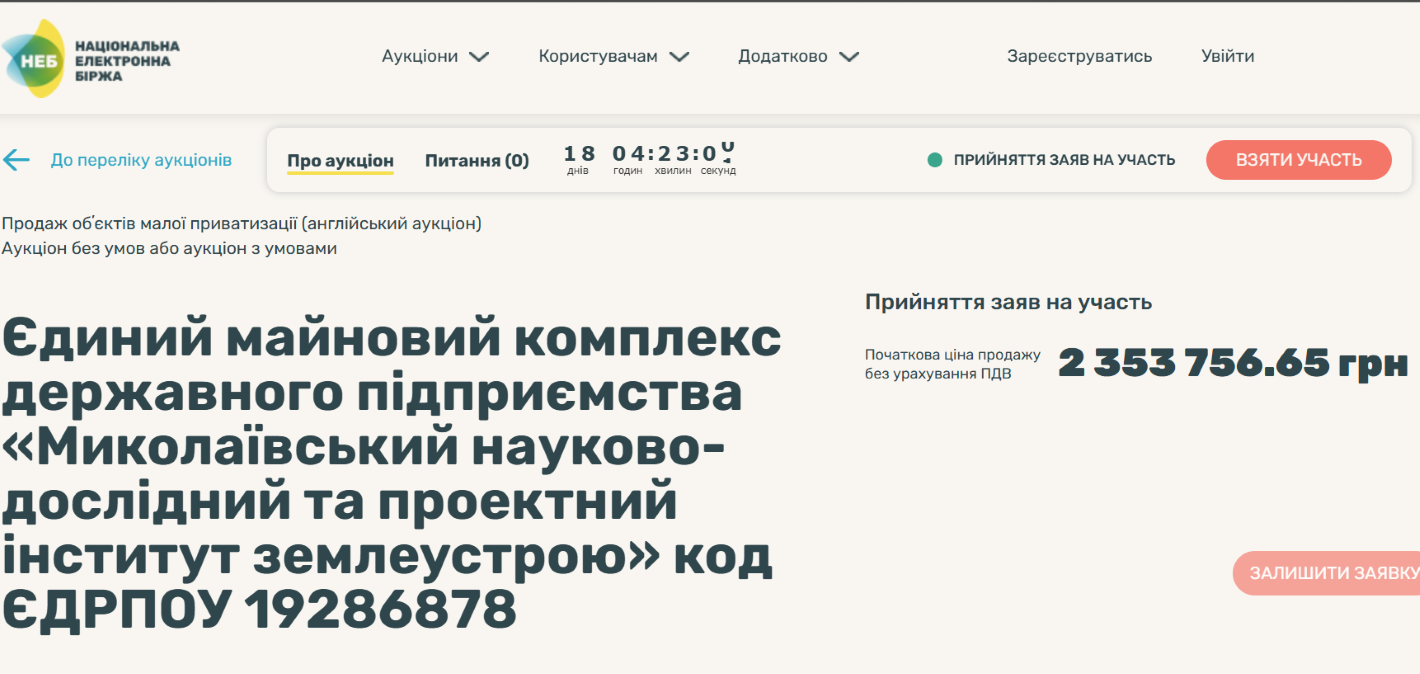The height and width of the screenshot is (674, 1420).
Task: Click the ВЗЯТИ УЧАСТЬ button
Action: click(x=1298, y=160)
